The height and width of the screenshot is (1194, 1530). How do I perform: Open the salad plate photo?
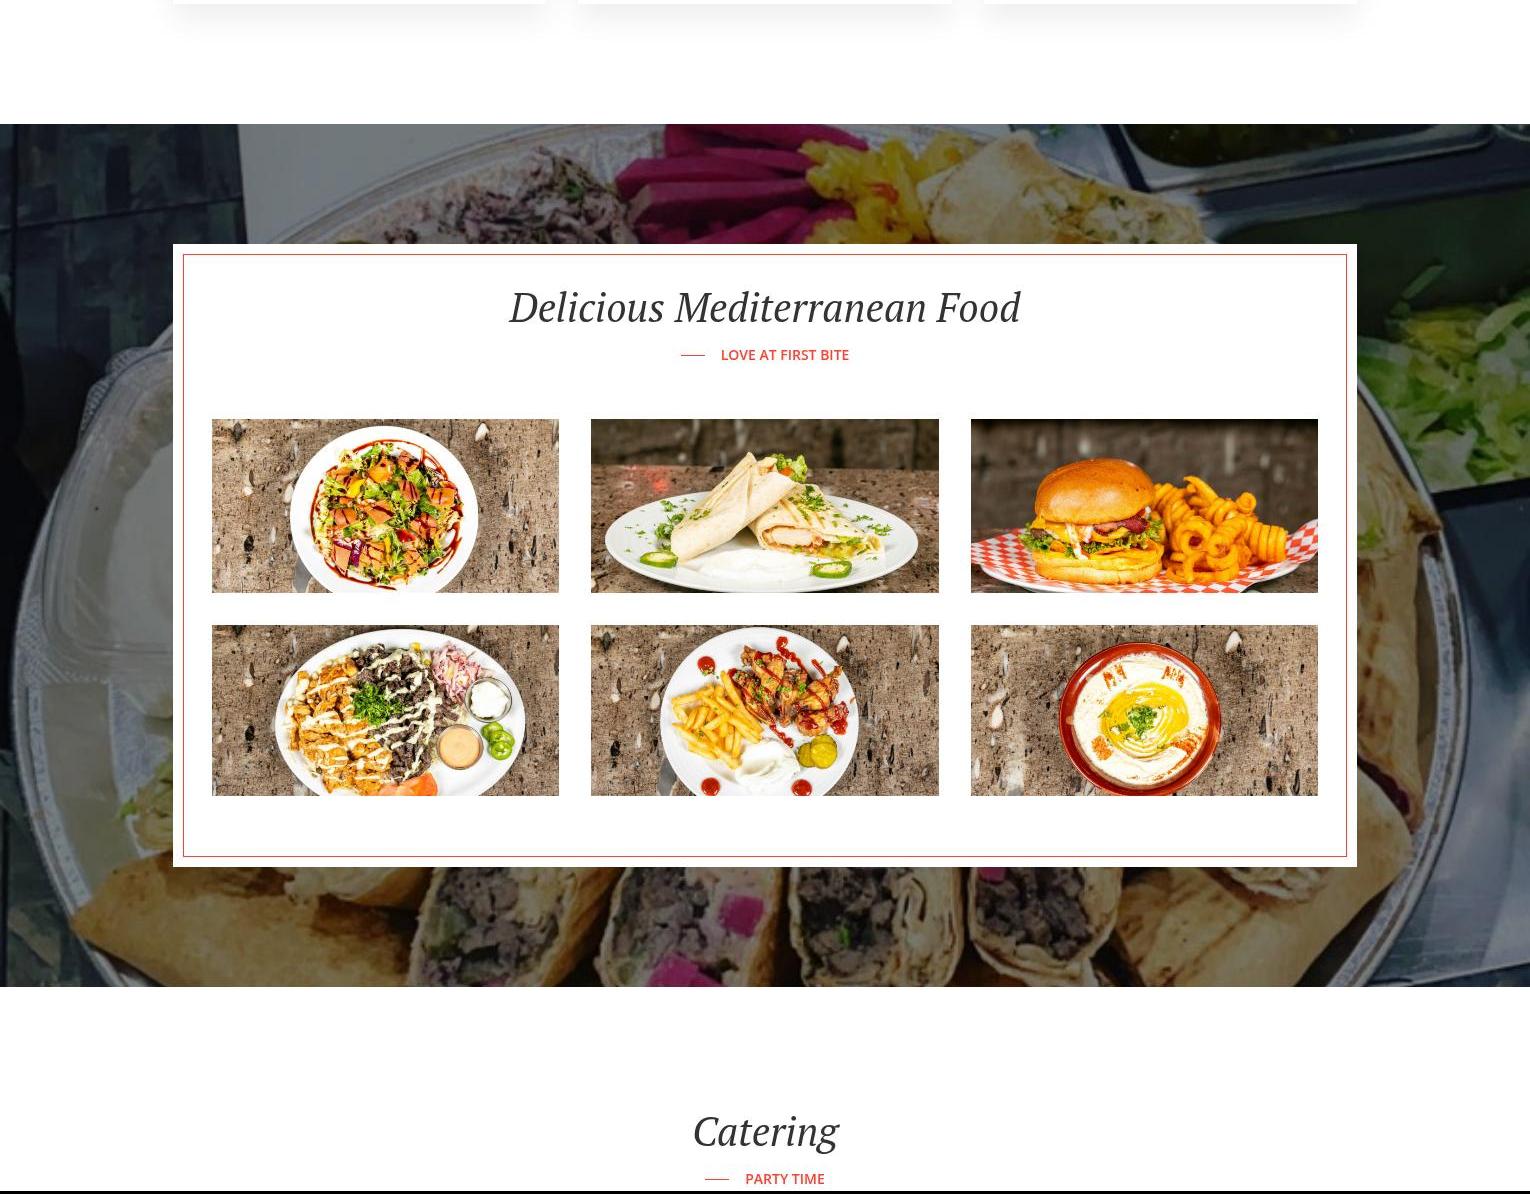(385, 506)
